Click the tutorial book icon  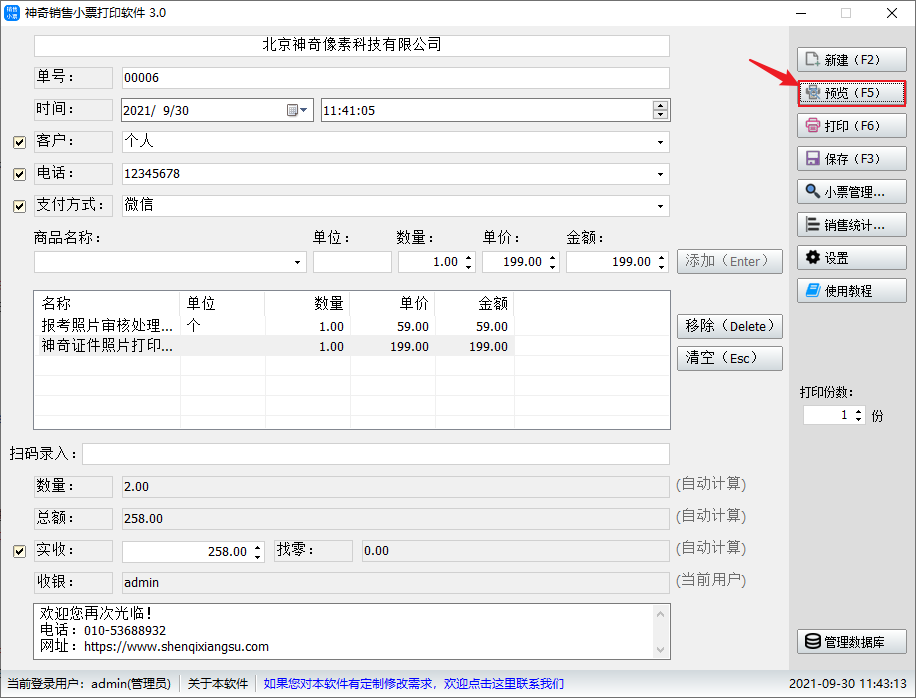813,290
